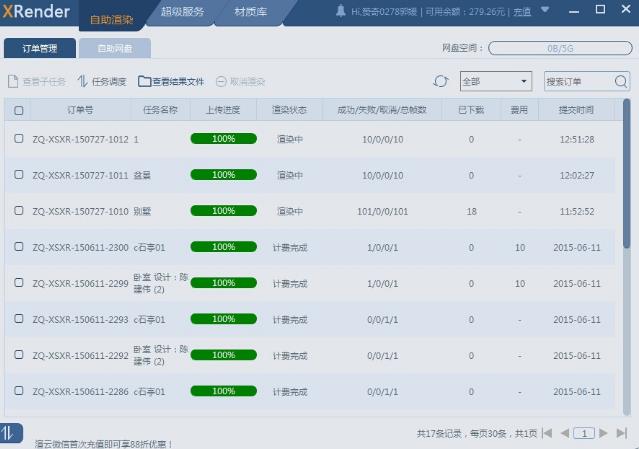The height and width of the screenshot is (449, 639).
Task: Check the select-all header checkbox
Action: coord(19,110)
